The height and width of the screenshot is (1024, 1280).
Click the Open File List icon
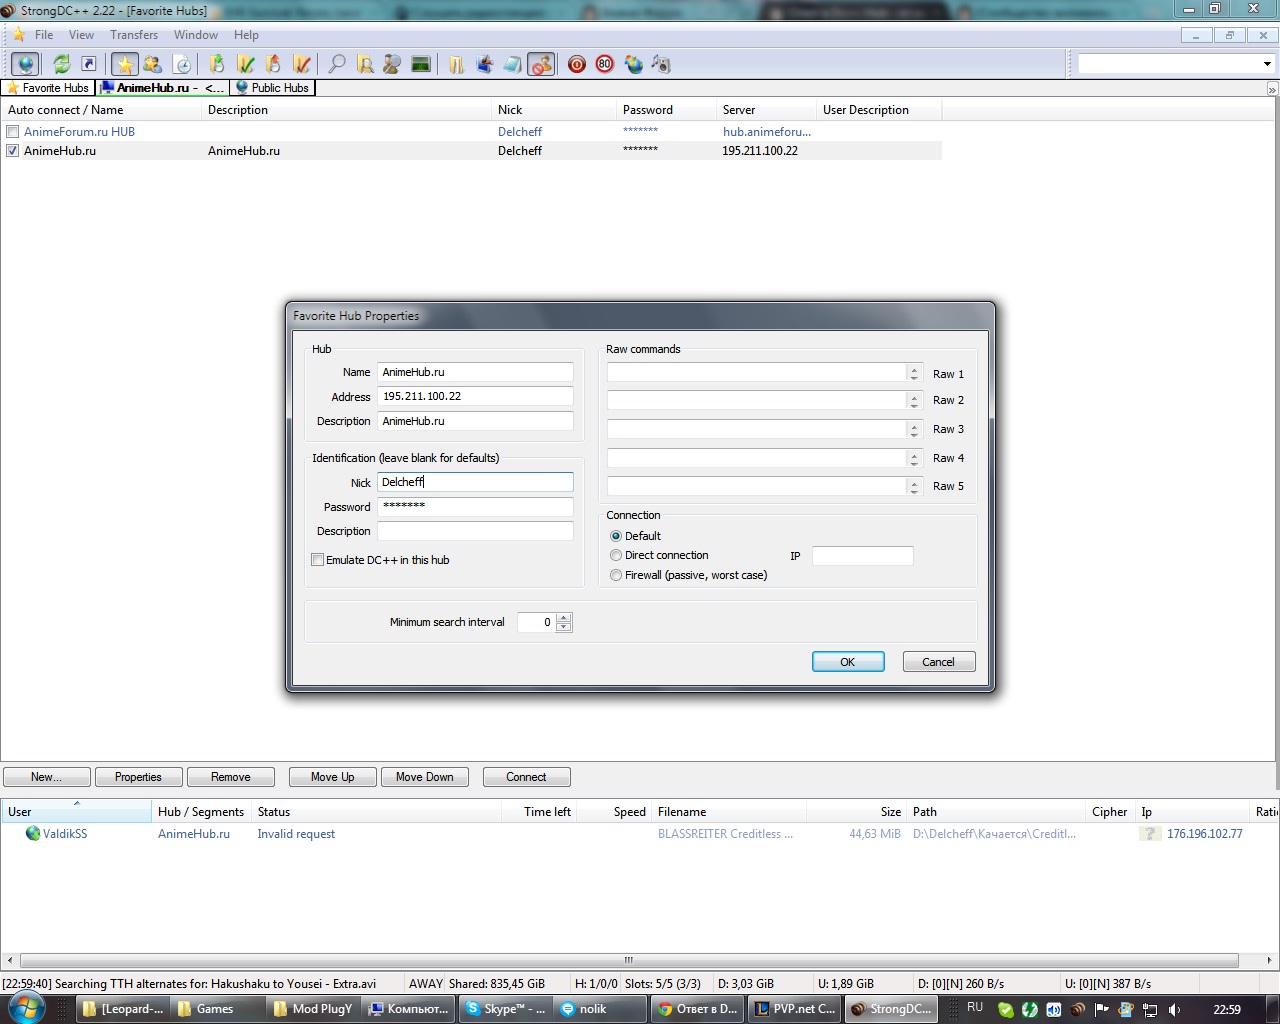coord(456,64)
